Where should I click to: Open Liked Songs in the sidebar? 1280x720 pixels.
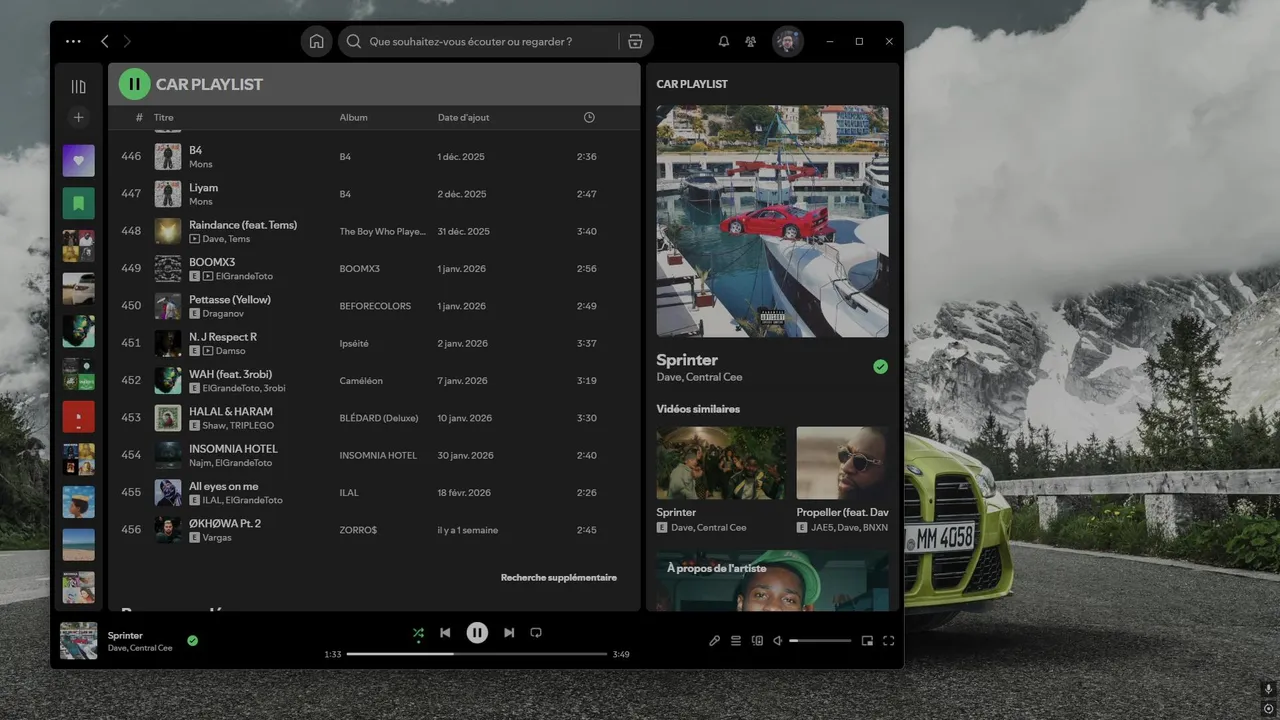(x=79, y=160)
